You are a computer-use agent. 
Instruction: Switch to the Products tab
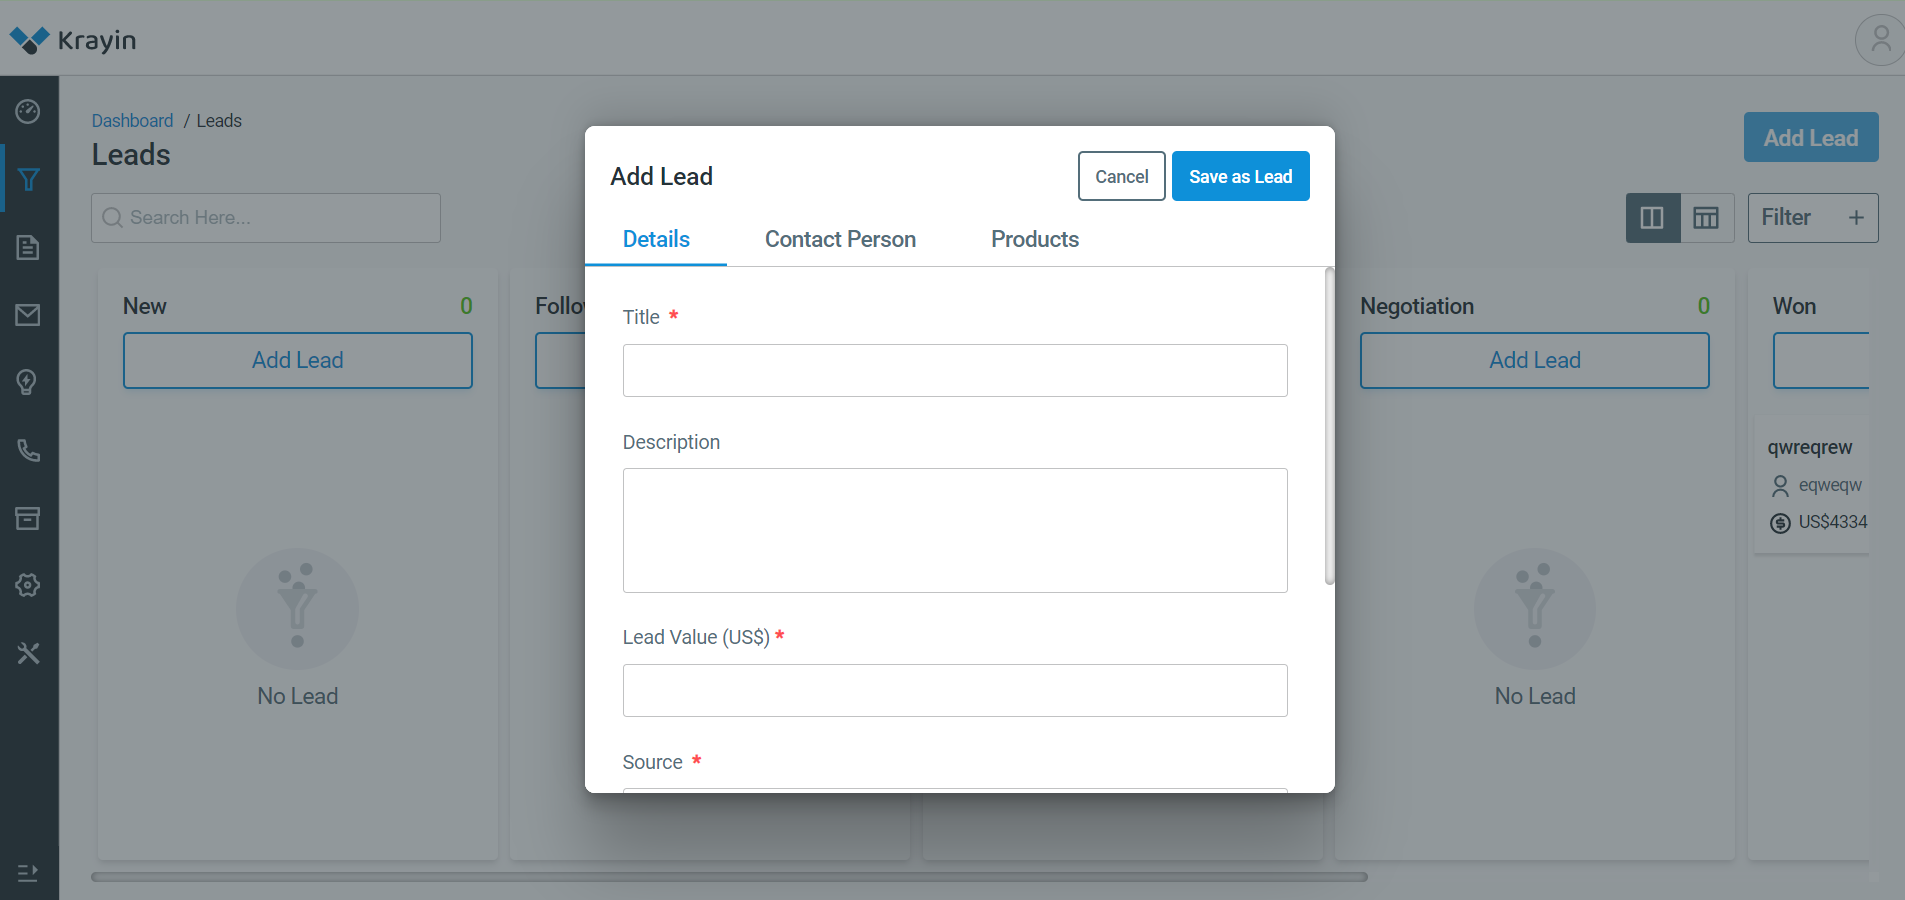click(1034, 239)
